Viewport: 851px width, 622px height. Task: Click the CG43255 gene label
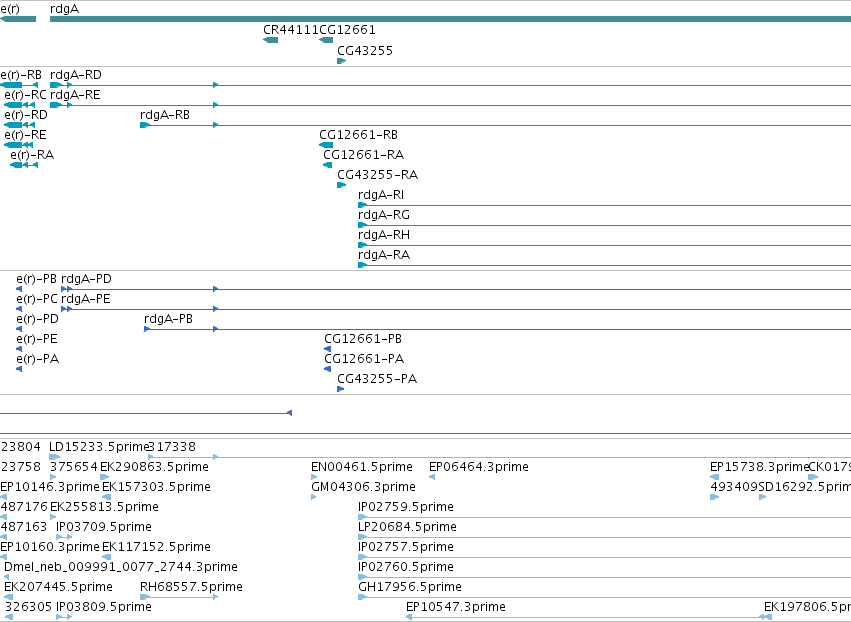365,50
